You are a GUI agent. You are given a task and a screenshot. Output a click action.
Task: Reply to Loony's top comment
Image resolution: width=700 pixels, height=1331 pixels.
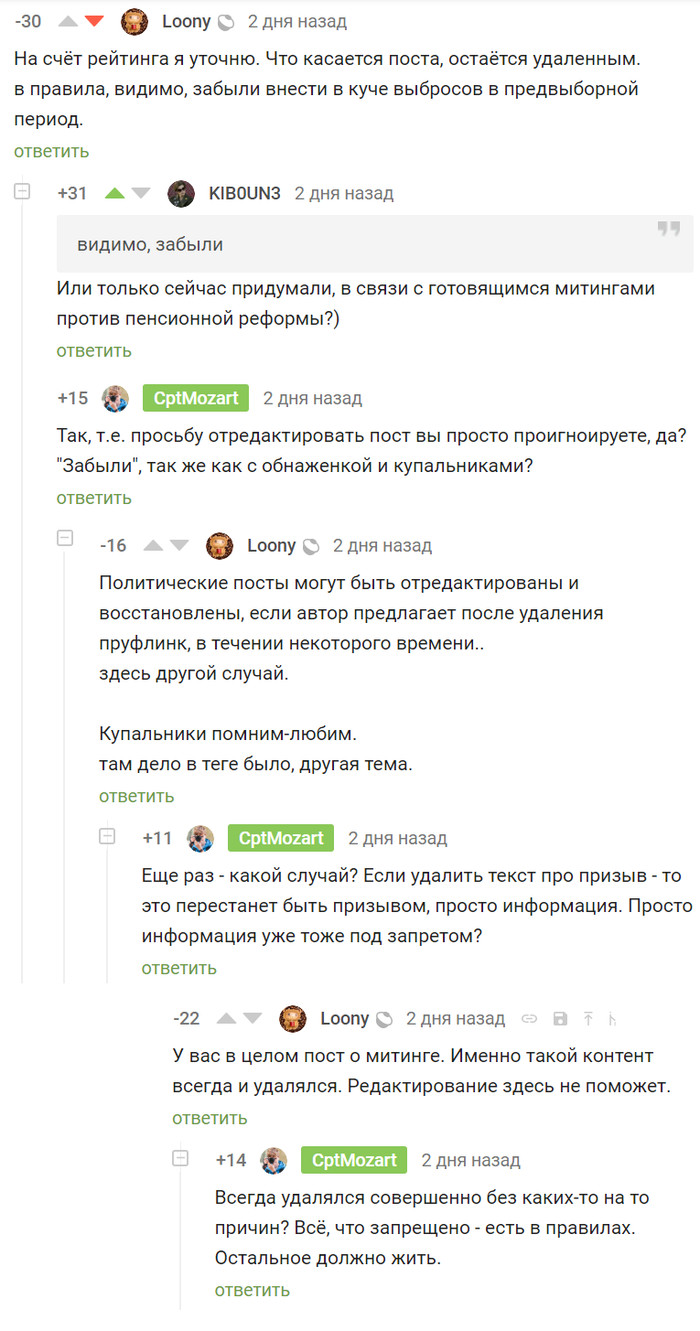[51, 151]
